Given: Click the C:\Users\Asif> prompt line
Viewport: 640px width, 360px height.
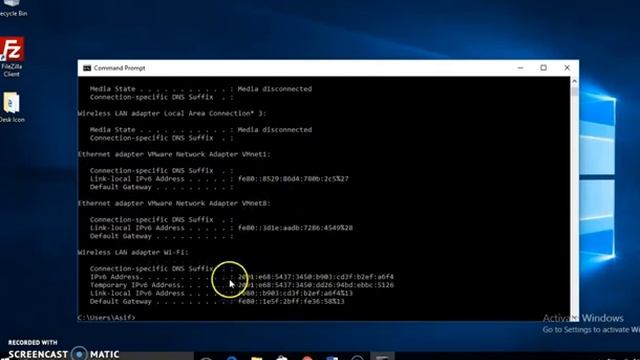Looking at the screenshot, I should click(x=107, y=317).
